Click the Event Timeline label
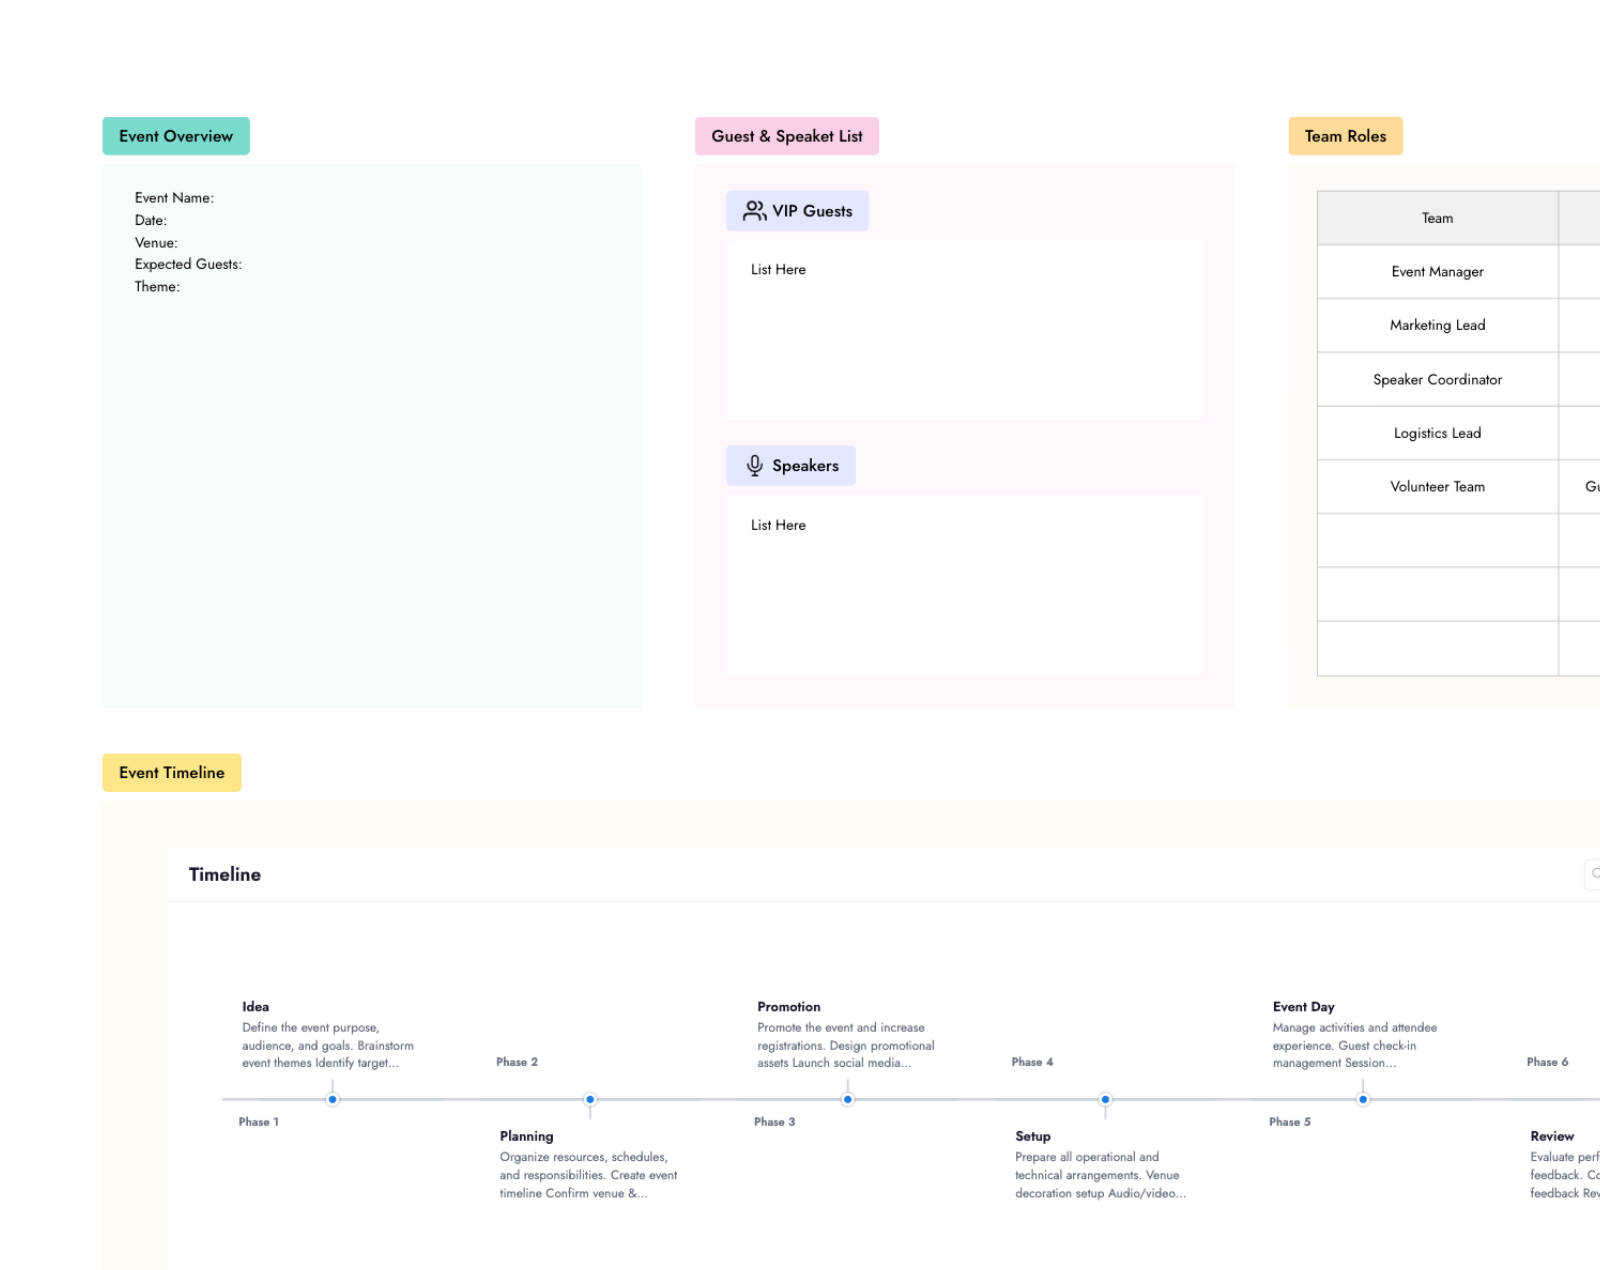Viewport: 1600px width, 1270px height. click(x=172, y=773)
